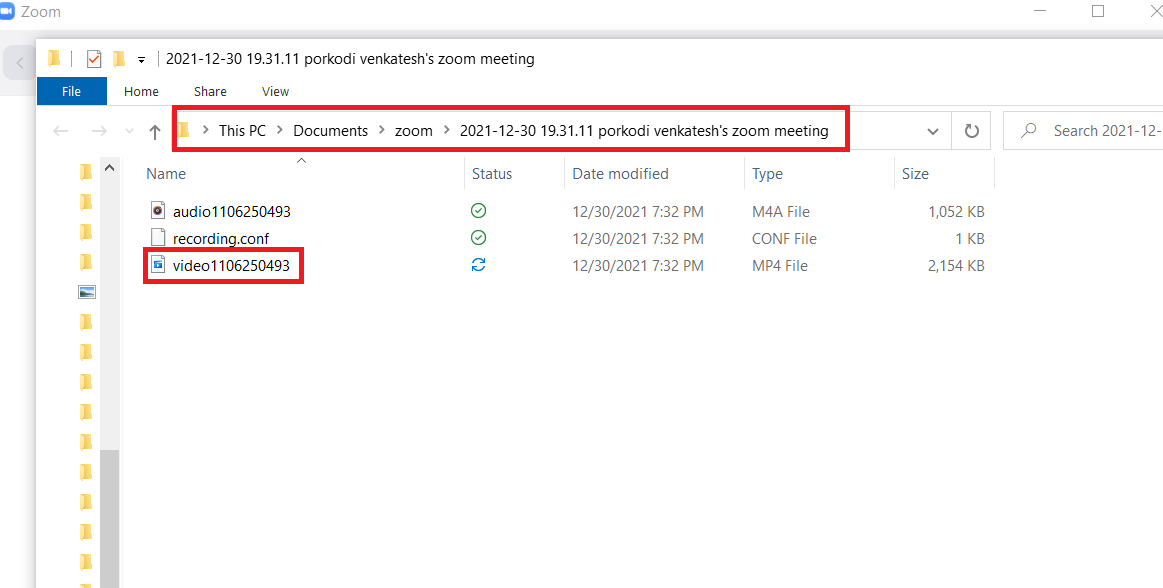The width and height of the screenshot is (1163, 588).
Task: Expand the Recent locations dropdown arrow
Action: pyautogui.click(x=129, y=131)
